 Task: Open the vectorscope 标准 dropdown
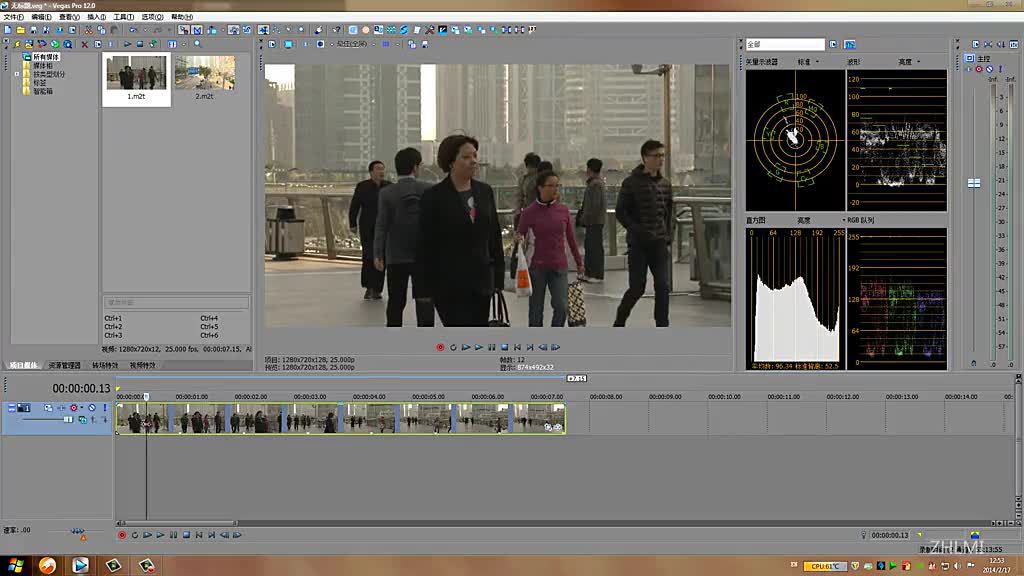807,62
